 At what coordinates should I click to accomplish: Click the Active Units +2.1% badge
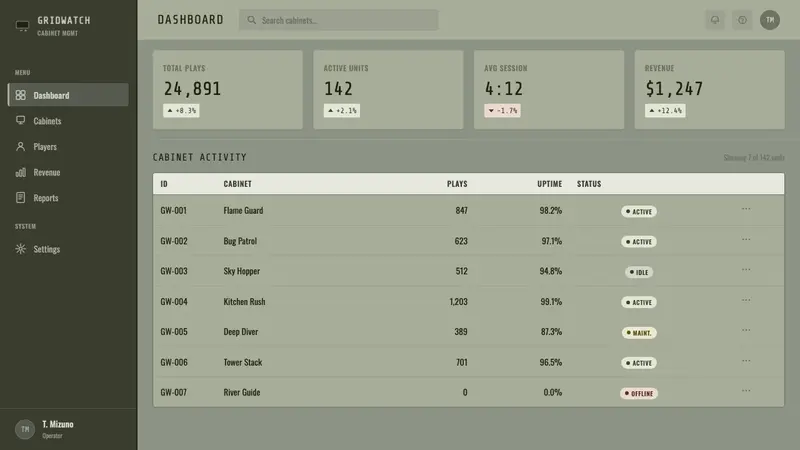[342, 110]
